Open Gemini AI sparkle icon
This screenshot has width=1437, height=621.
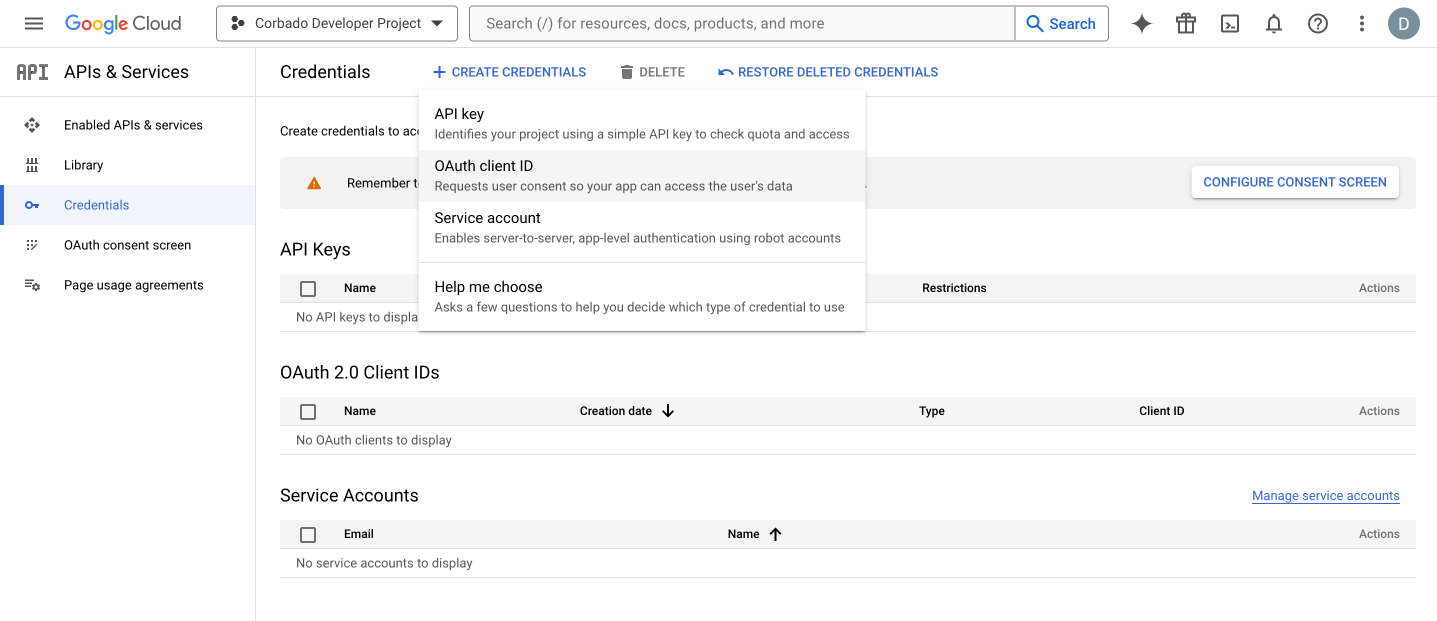point(1142,24)
